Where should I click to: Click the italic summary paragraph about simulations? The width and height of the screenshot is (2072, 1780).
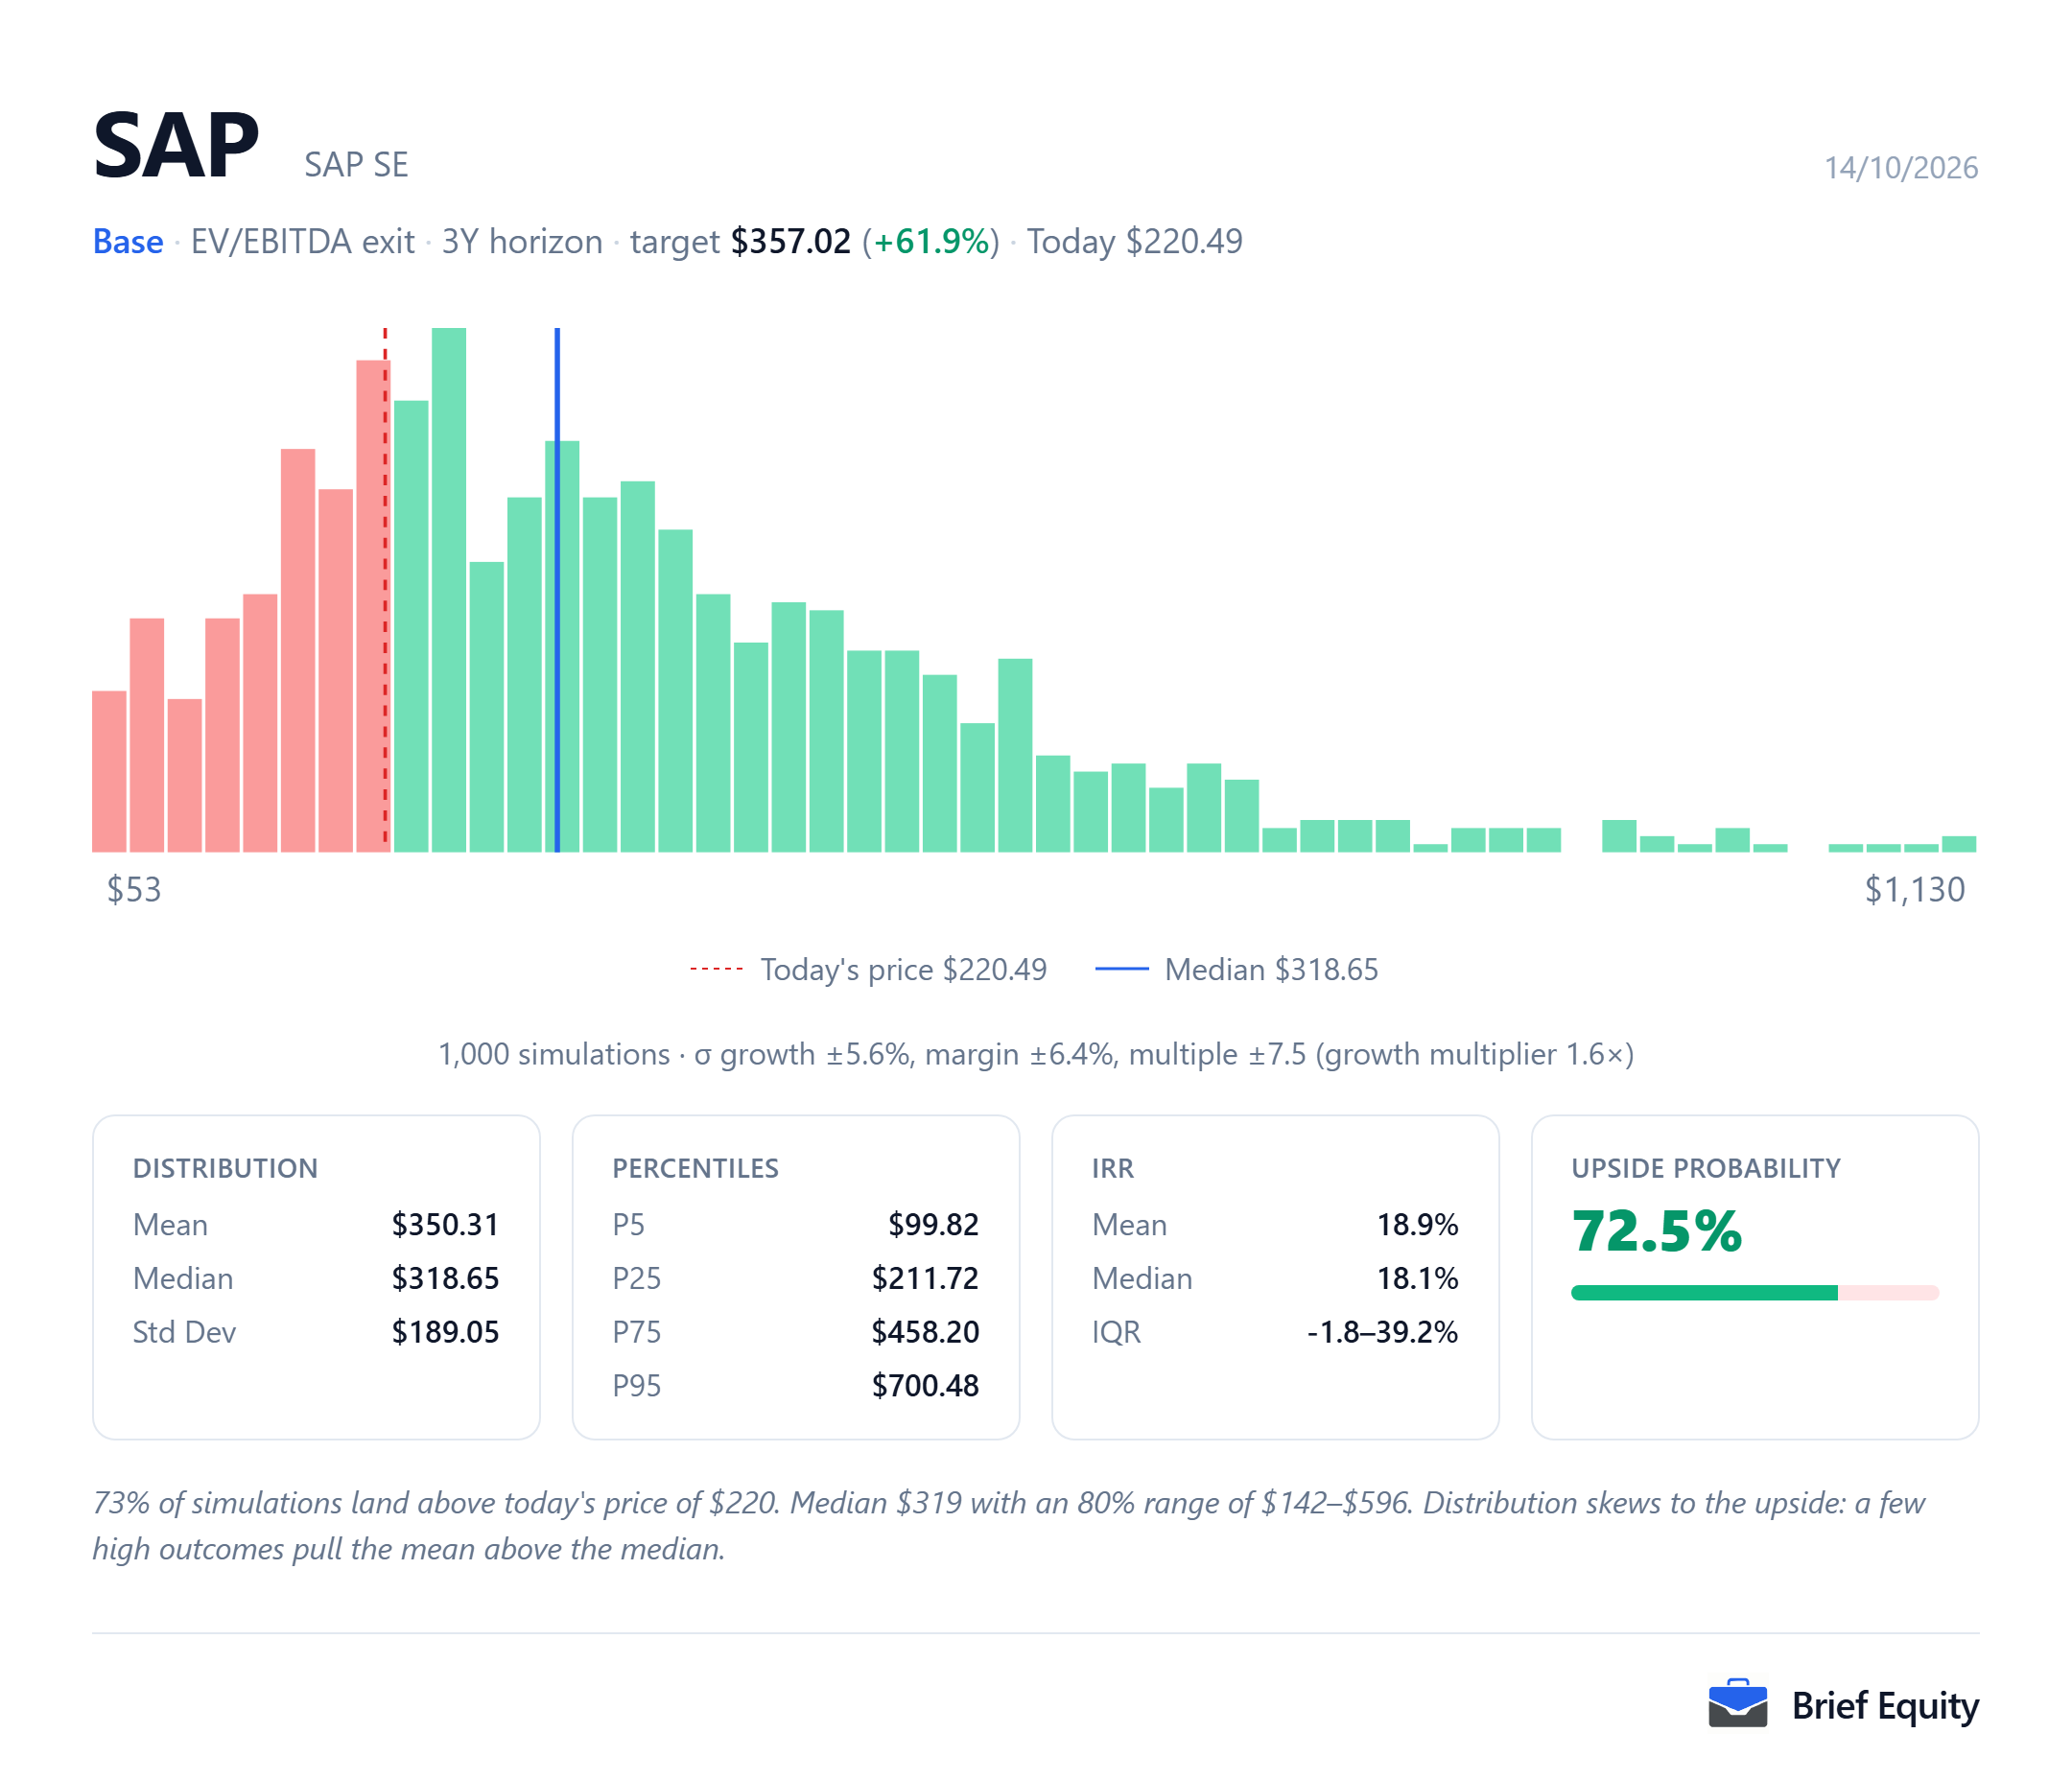pyautogui.click(x=1008, y=1526)
